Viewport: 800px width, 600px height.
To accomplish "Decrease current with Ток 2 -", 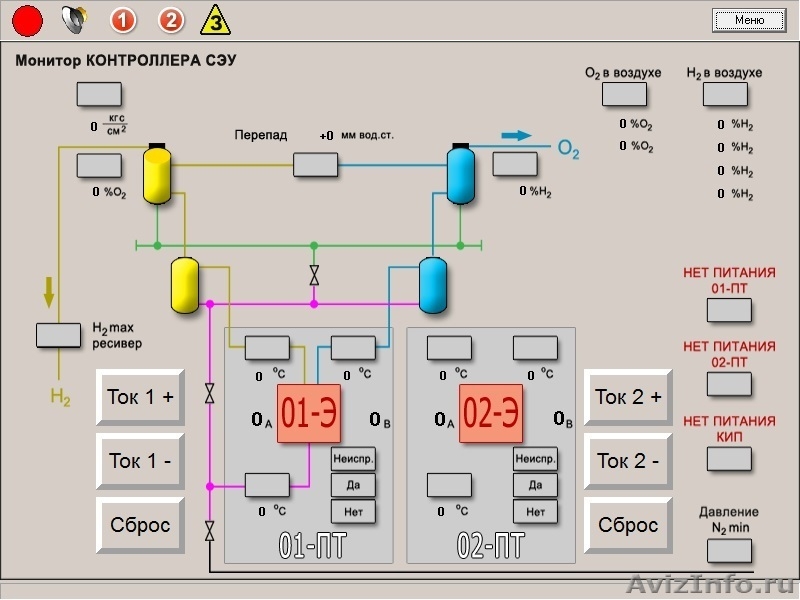I will tap(628, 461).
